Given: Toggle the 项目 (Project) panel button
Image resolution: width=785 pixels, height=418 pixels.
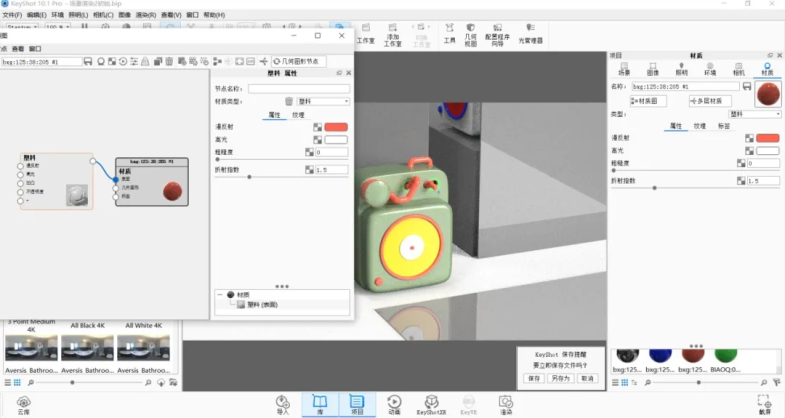Looking at the screenshot, I should pos(358,403).
